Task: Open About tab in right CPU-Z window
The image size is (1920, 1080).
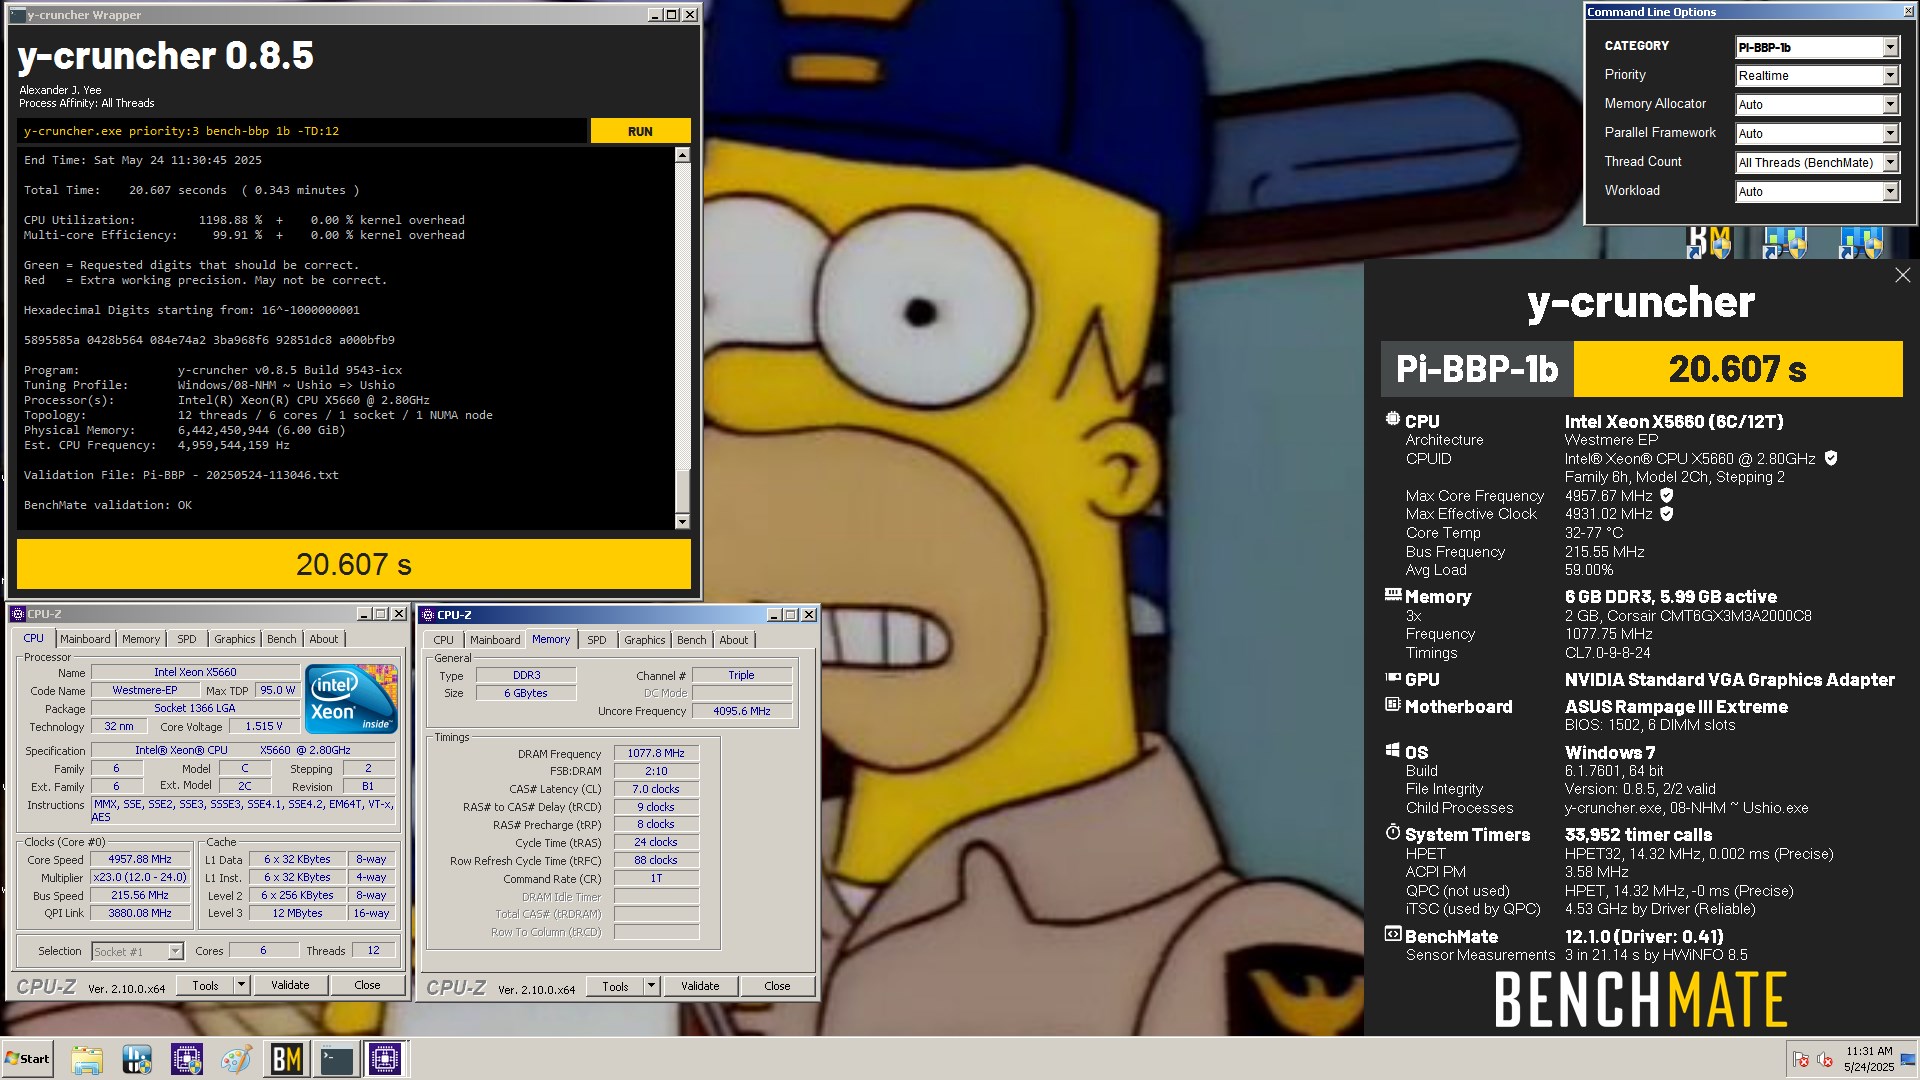Action: [733, 641]
